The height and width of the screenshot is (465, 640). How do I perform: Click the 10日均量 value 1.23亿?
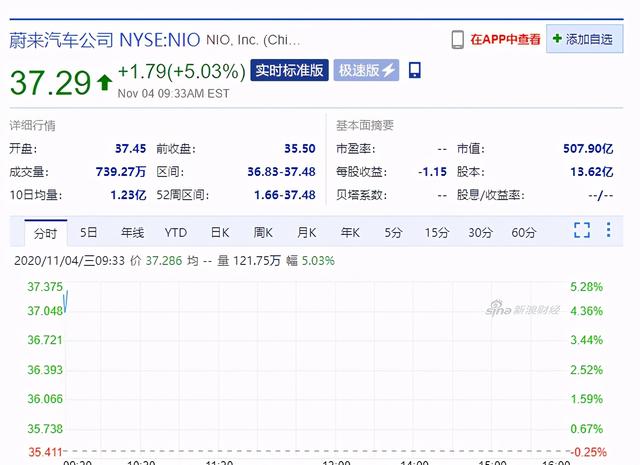pos(128,195)
